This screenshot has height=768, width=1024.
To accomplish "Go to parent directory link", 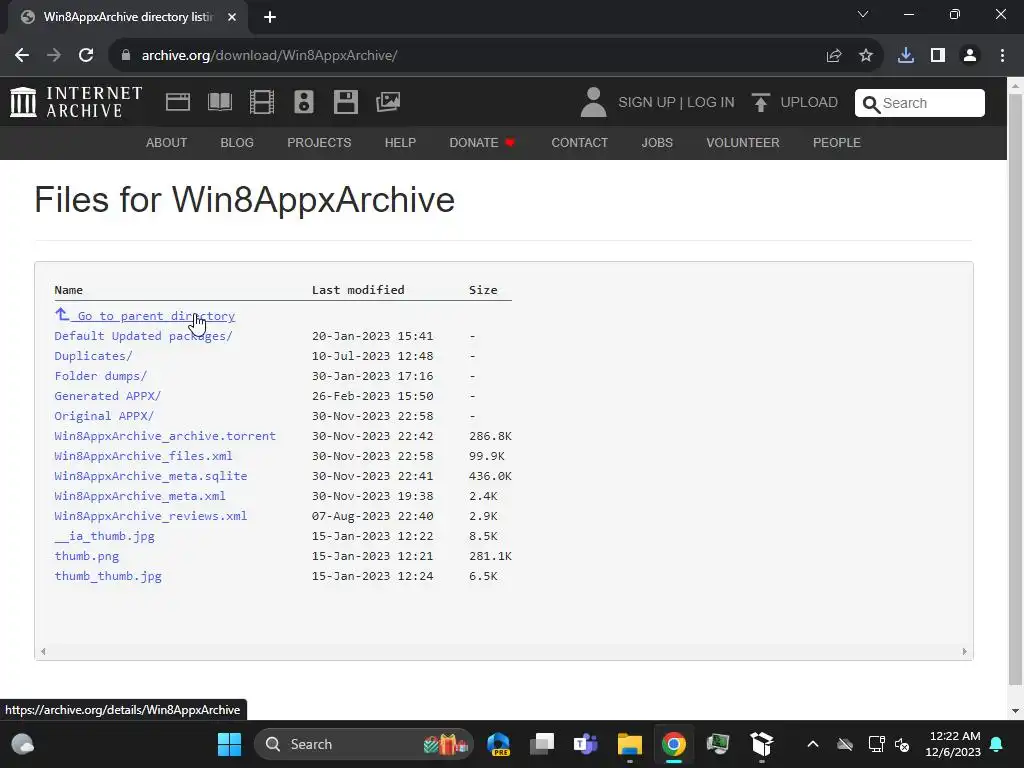I will (x=145, y=315).
